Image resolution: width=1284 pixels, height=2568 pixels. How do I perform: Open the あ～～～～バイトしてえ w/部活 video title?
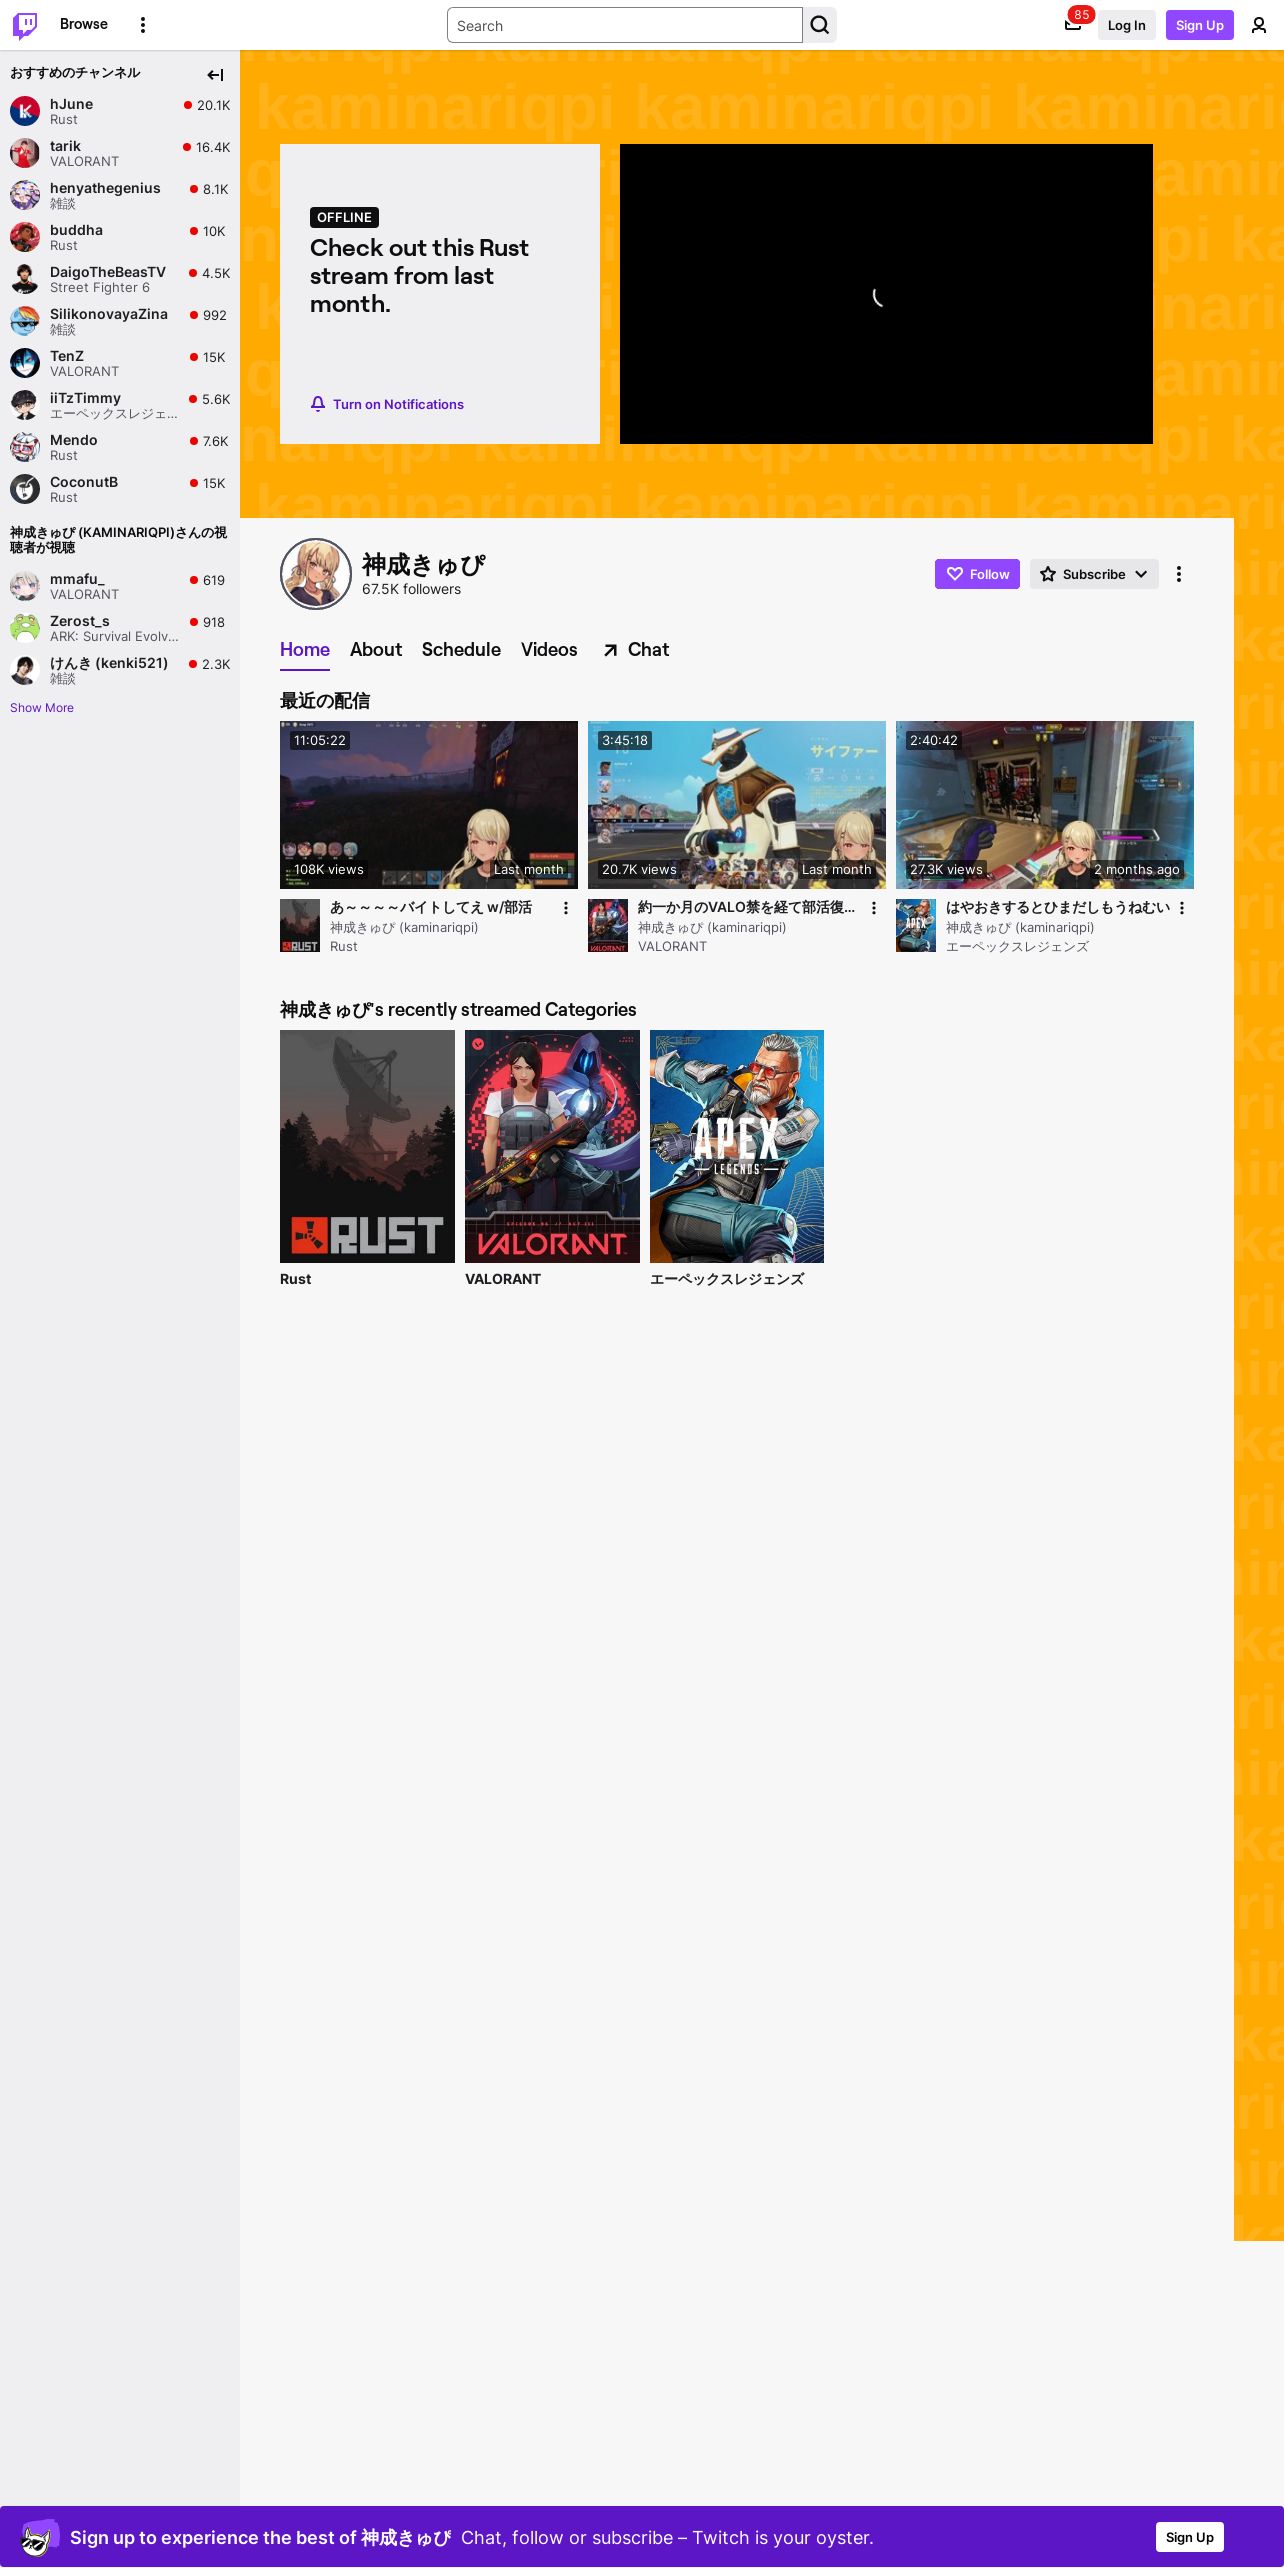tap(431, 908)
